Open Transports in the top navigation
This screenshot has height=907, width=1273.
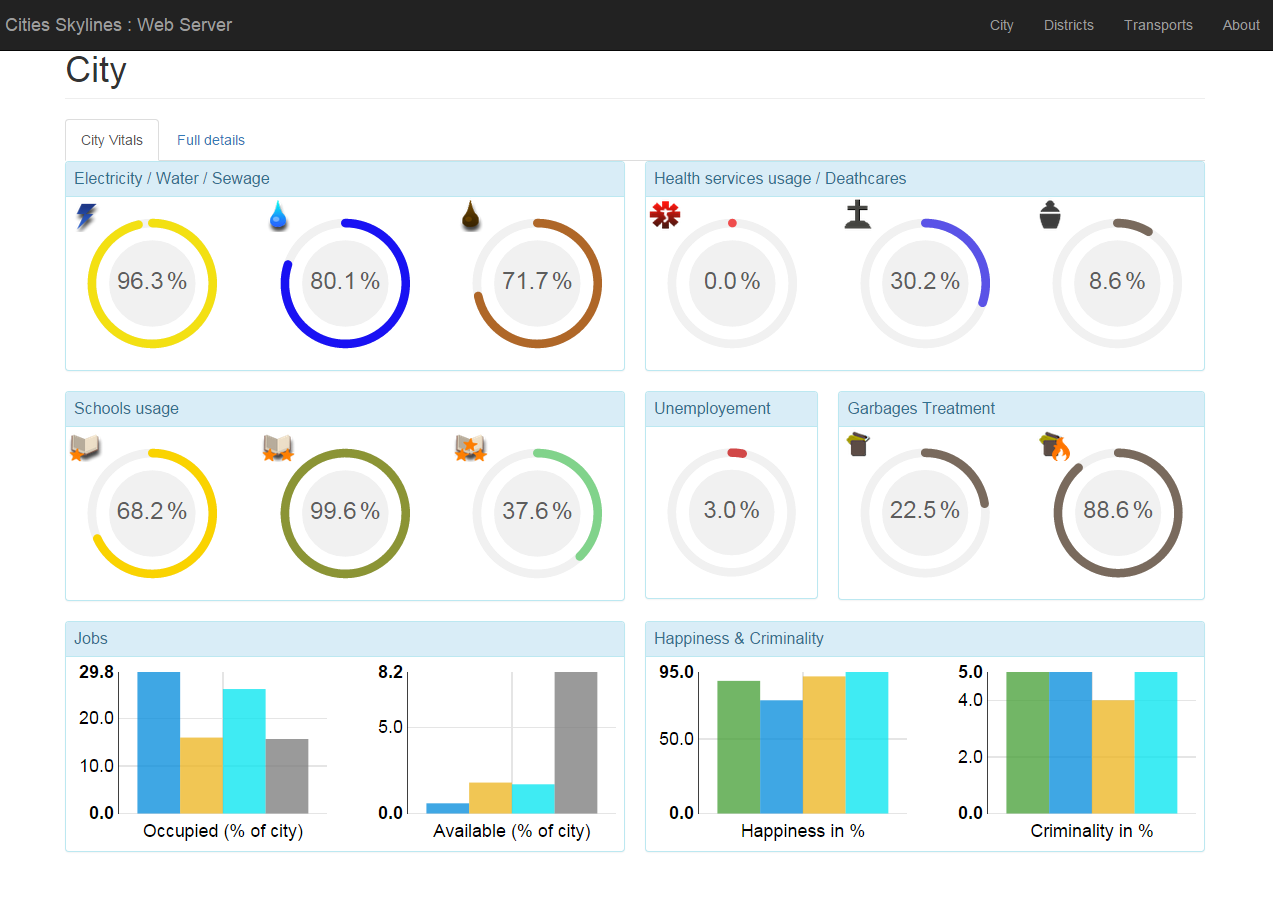(x=1158, y=25)
